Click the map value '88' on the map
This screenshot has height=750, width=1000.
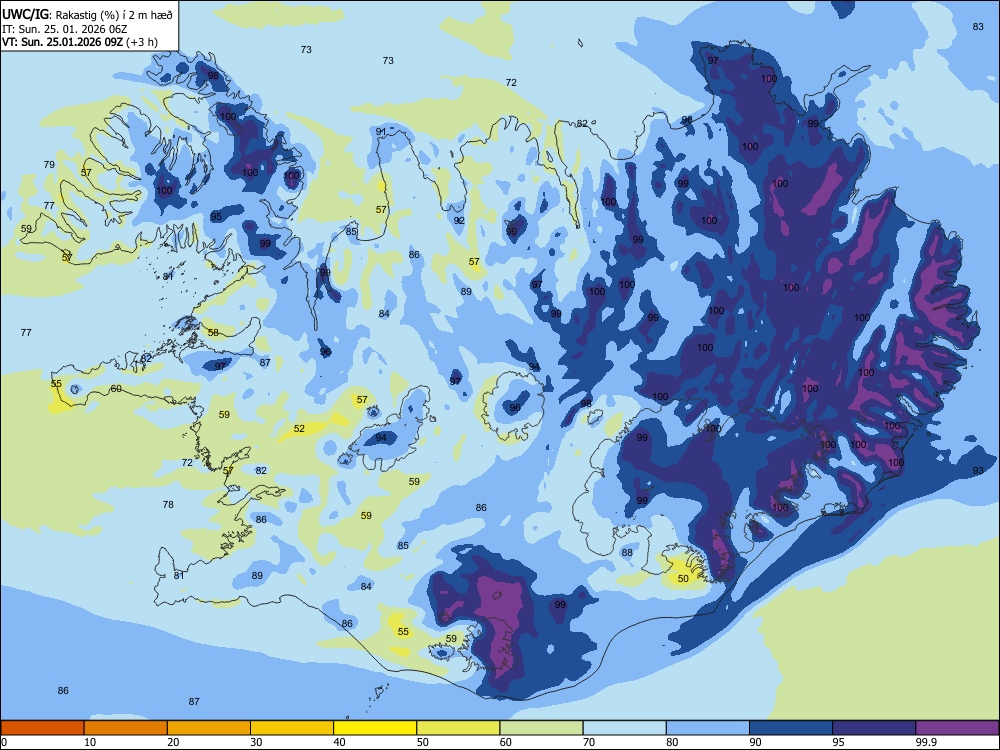click(628, 552)
